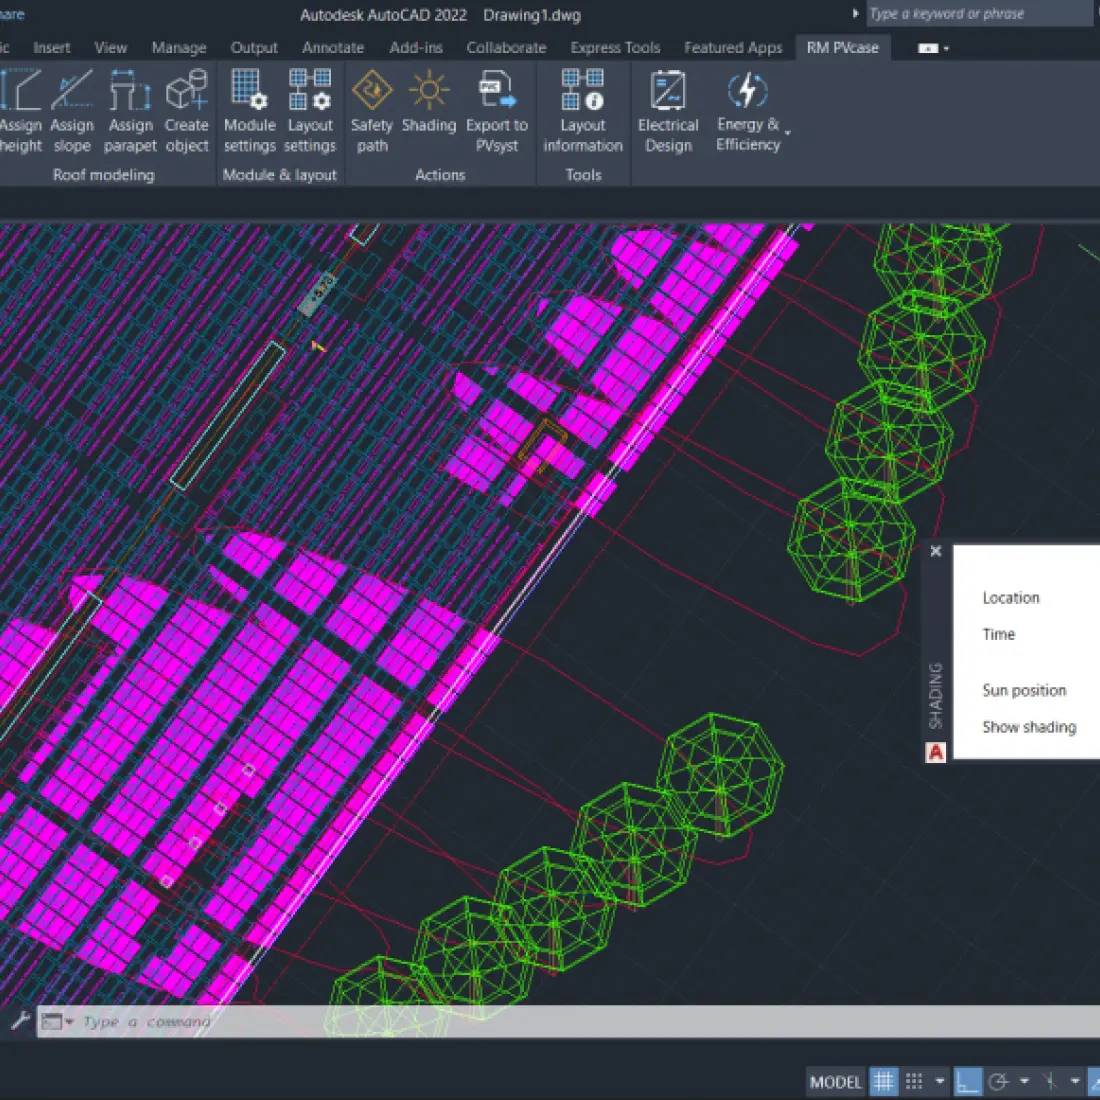Viewport: 1100px width, 1100px height.
Task: Open snap mode settings dropdown
Action: click(940, 1082)
